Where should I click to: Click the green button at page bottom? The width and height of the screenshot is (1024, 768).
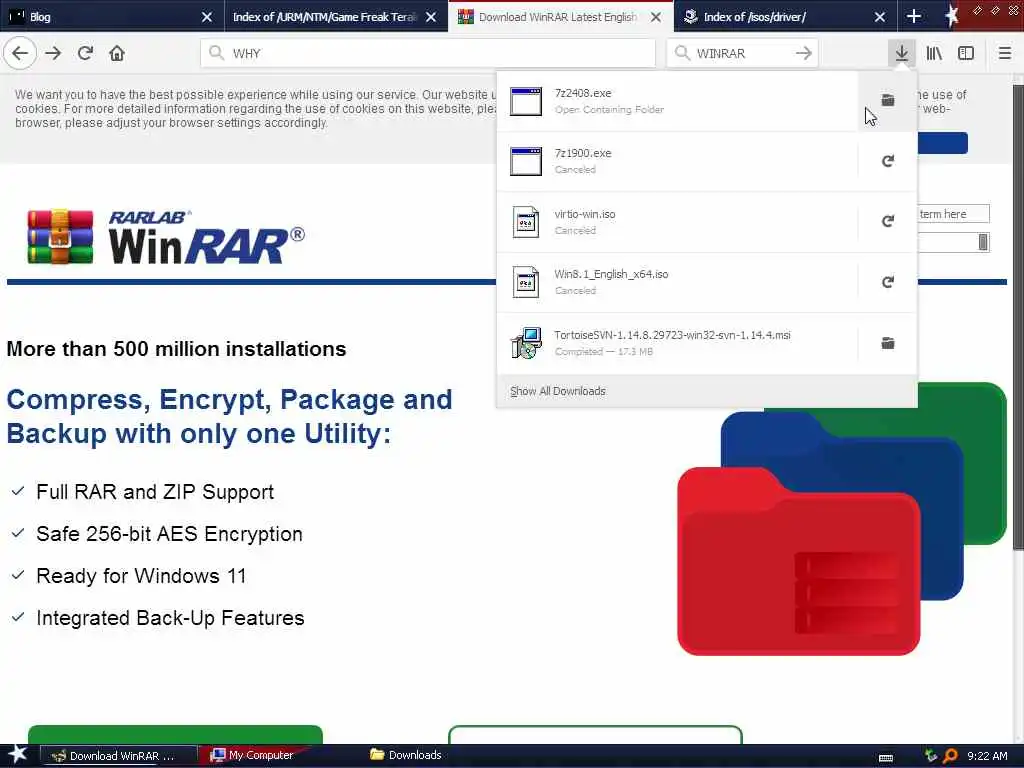coord(175,734)
